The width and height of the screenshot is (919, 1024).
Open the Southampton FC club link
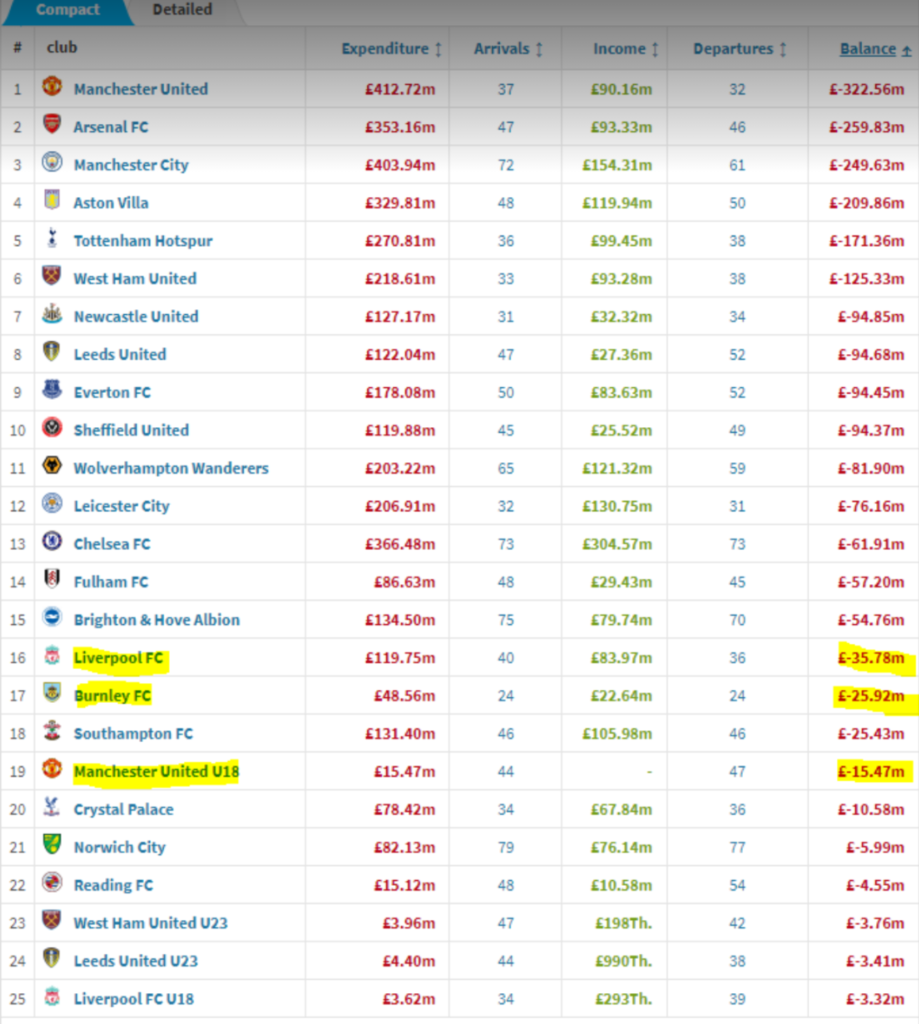click(133, 733)
